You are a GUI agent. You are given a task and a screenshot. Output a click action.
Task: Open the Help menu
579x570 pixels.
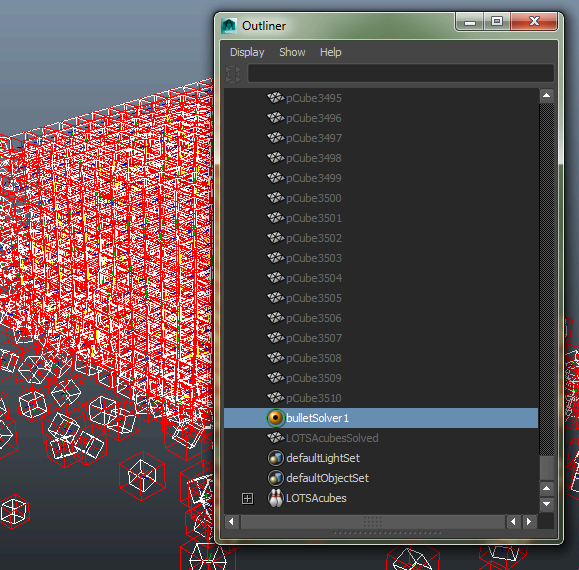330,52
